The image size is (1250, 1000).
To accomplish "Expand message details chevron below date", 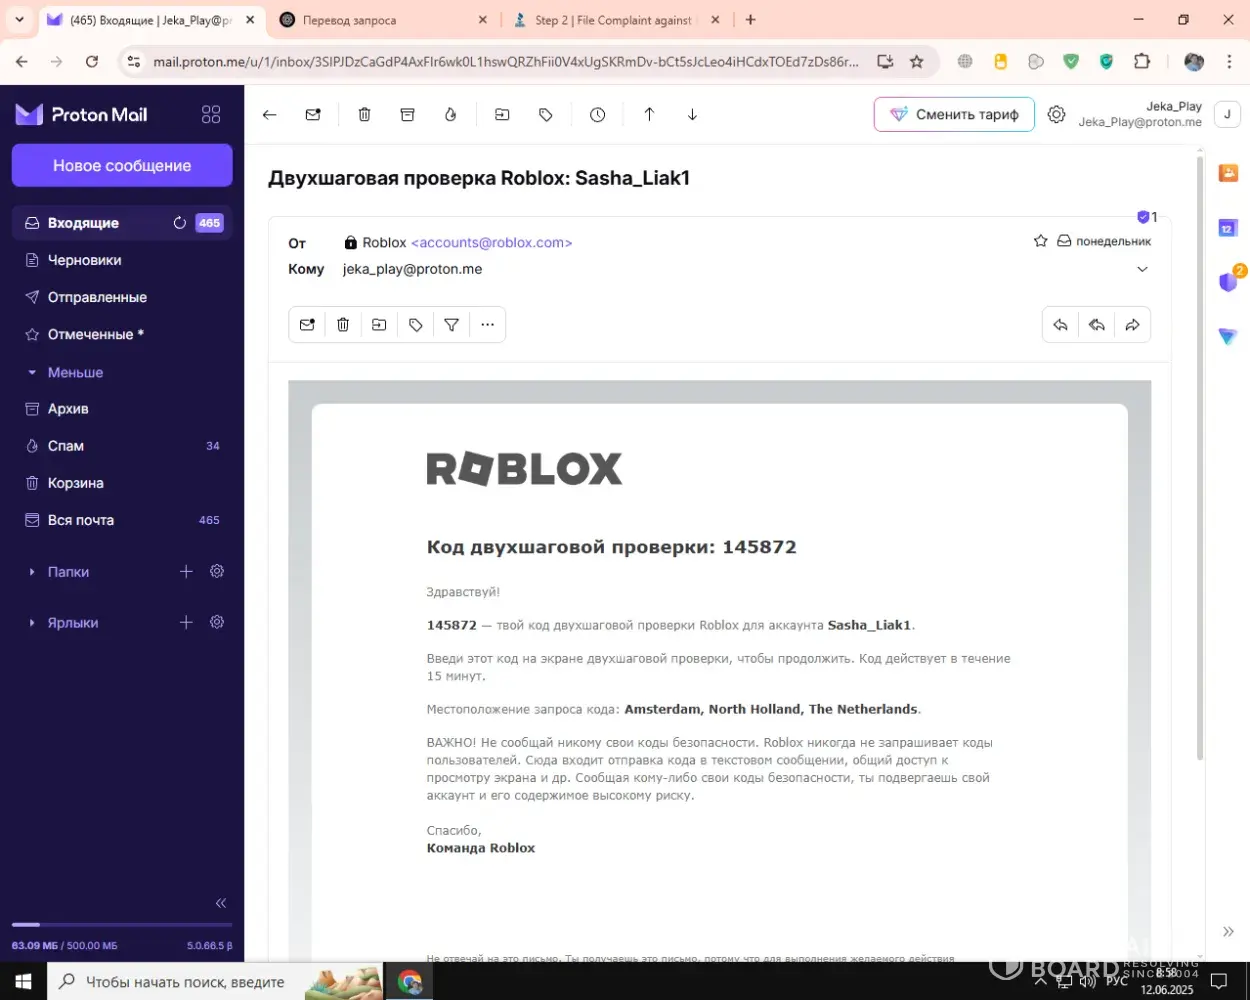I will (x=1142, y=269).
